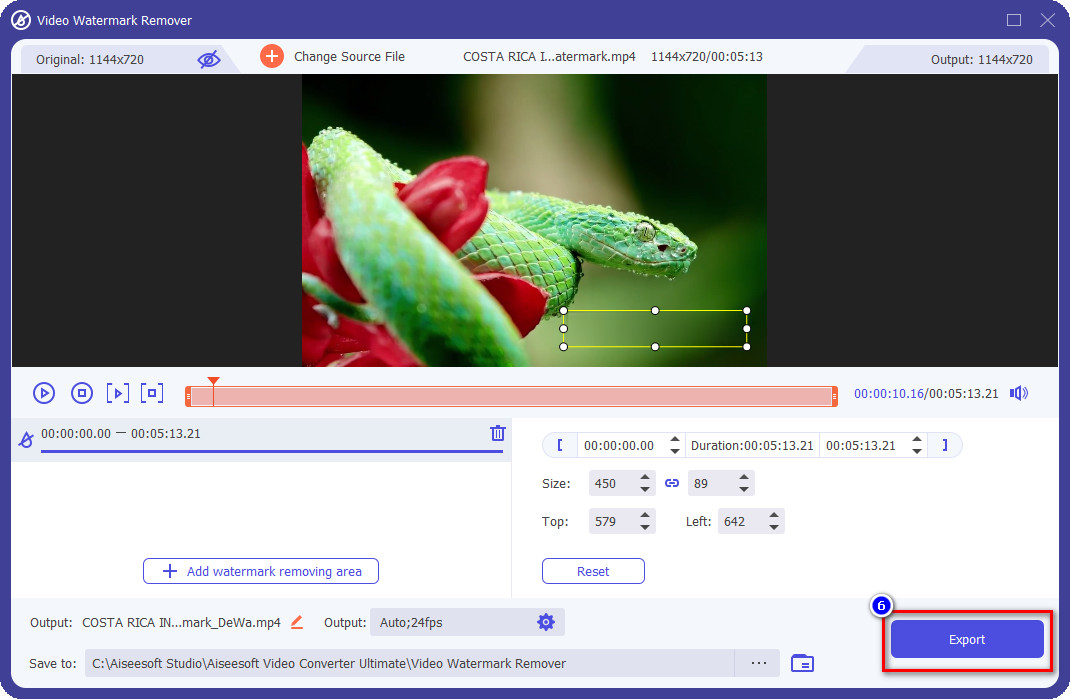The width and height of the screenshot is (1070, 699).
Task: Open the save folder icon
Action: [x=802, y=663]
